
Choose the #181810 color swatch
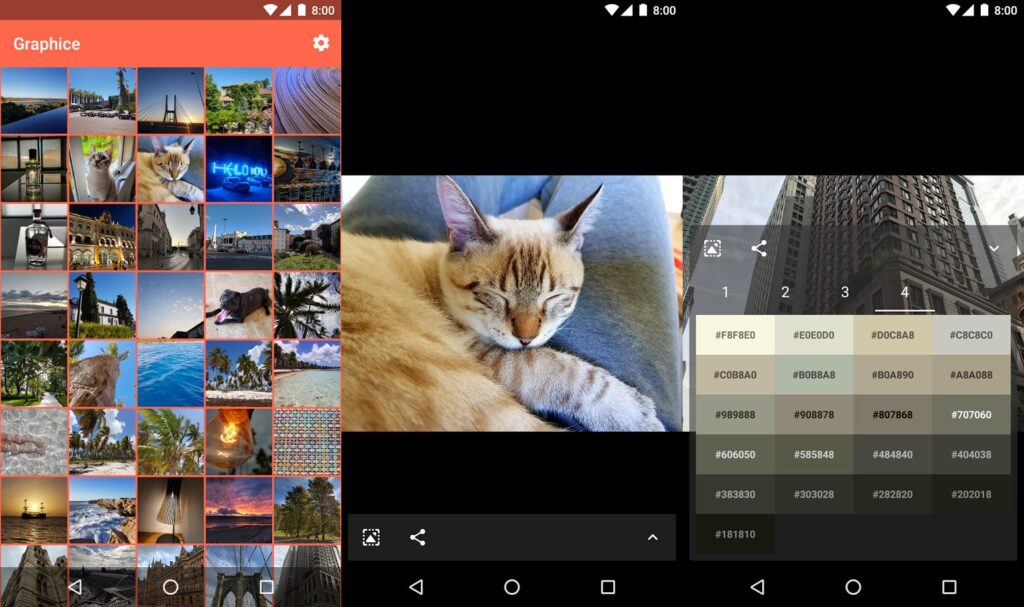pos(735,534)
